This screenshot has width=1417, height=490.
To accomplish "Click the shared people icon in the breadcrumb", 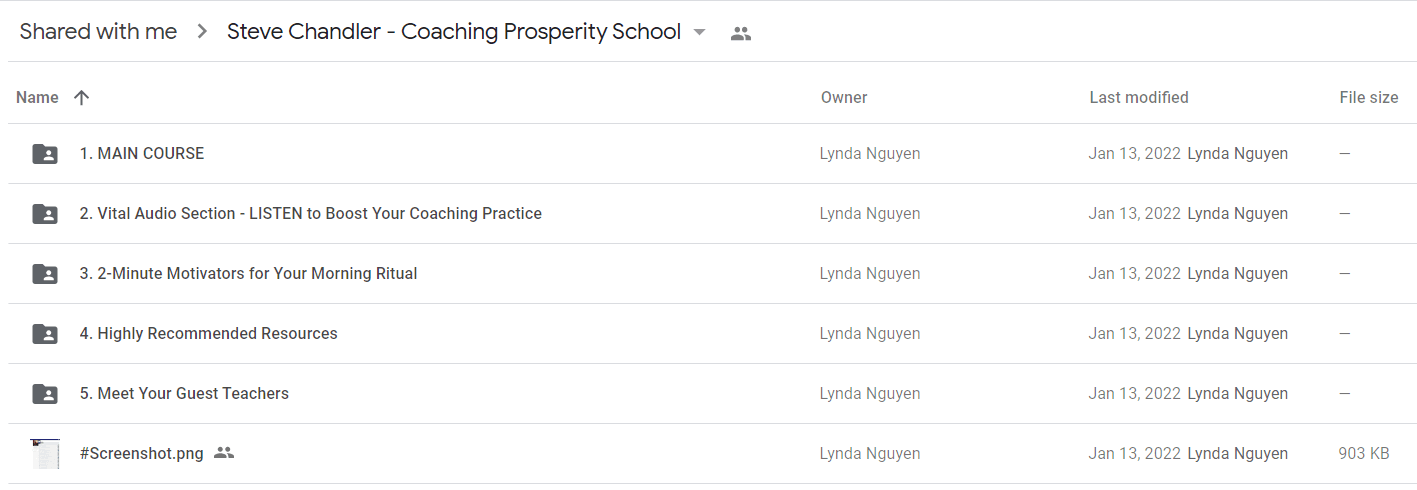I will coord(741,33).
